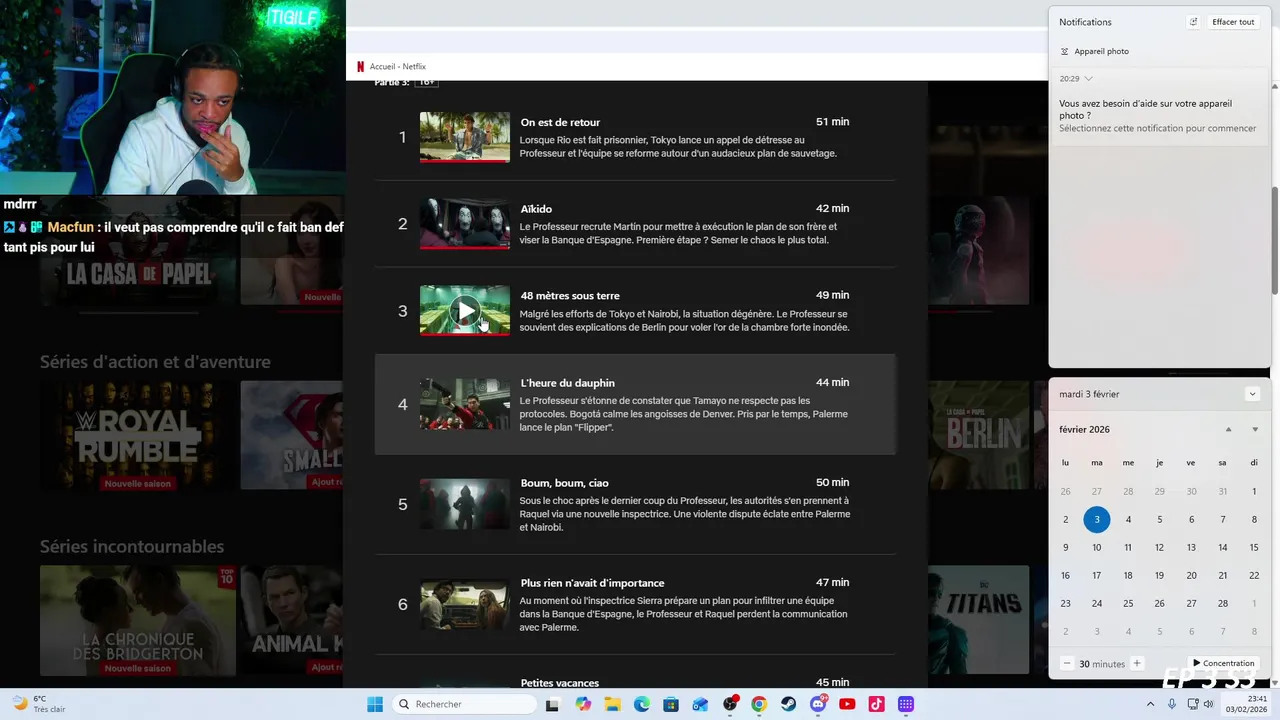The image size is (1280, 720).
Task: Click the 'février 2026' month header
Action: click(1084, 430)
